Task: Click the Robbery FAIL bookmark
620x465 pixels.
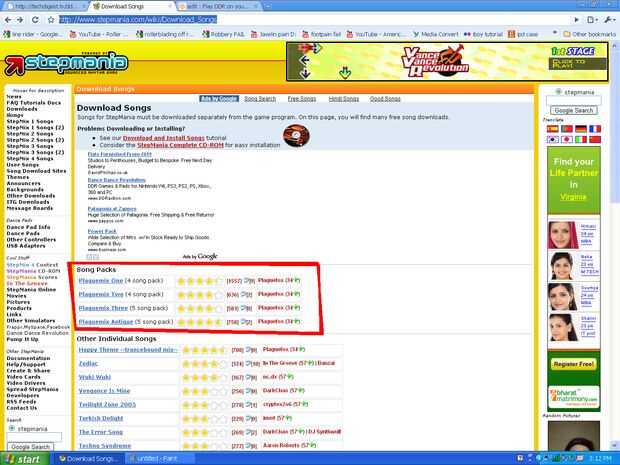Action: click(x=223, y=34)
